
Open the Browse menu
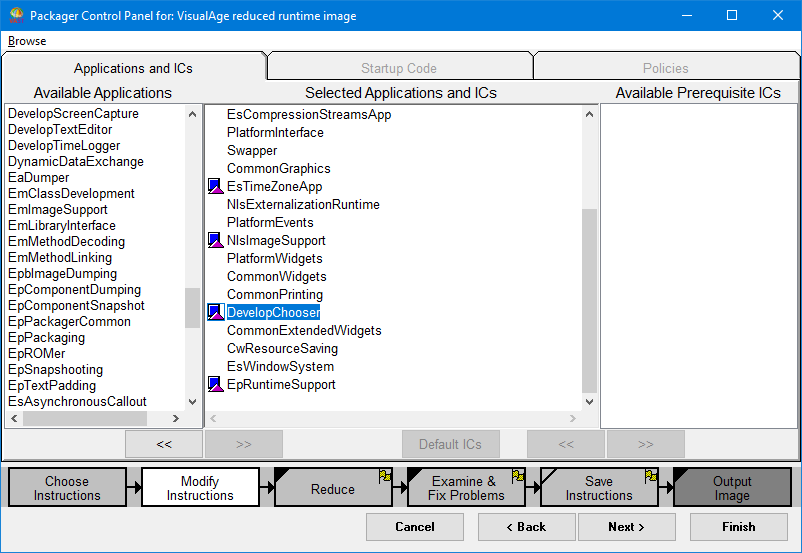tap(27, 41)
